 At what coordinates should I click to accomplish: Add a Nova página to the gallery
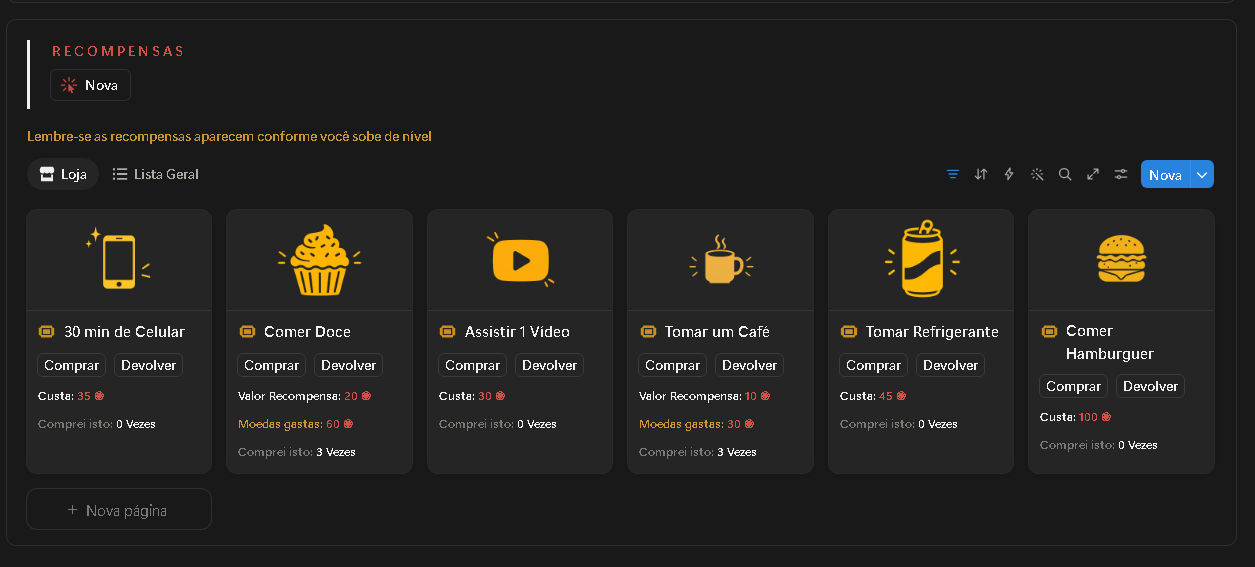coord(119,510)
